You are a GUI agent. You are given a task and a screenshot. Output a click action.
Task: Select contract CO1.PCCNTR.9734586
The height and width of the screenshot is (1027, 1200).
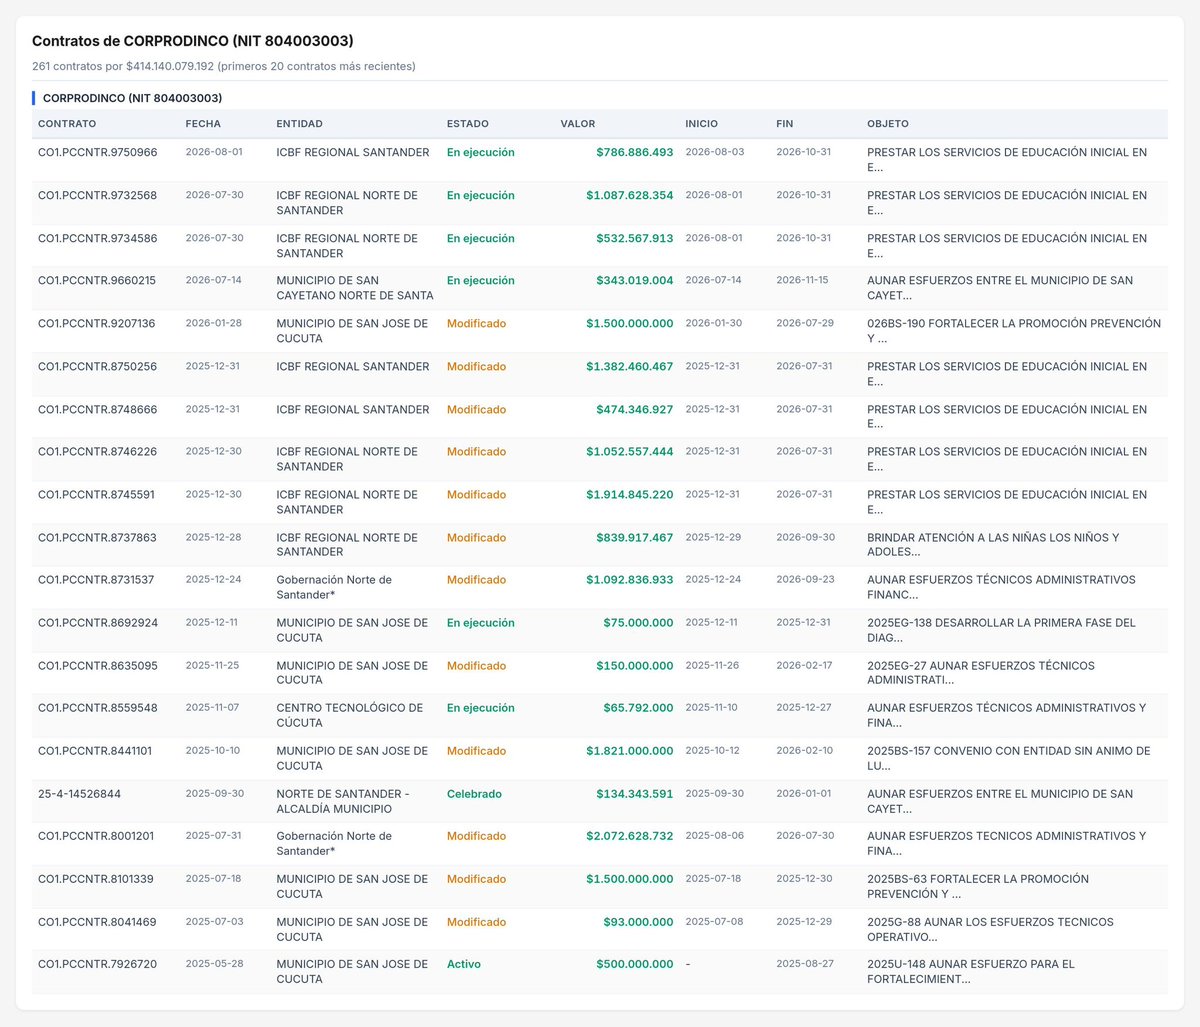click(x=98, y=238)
